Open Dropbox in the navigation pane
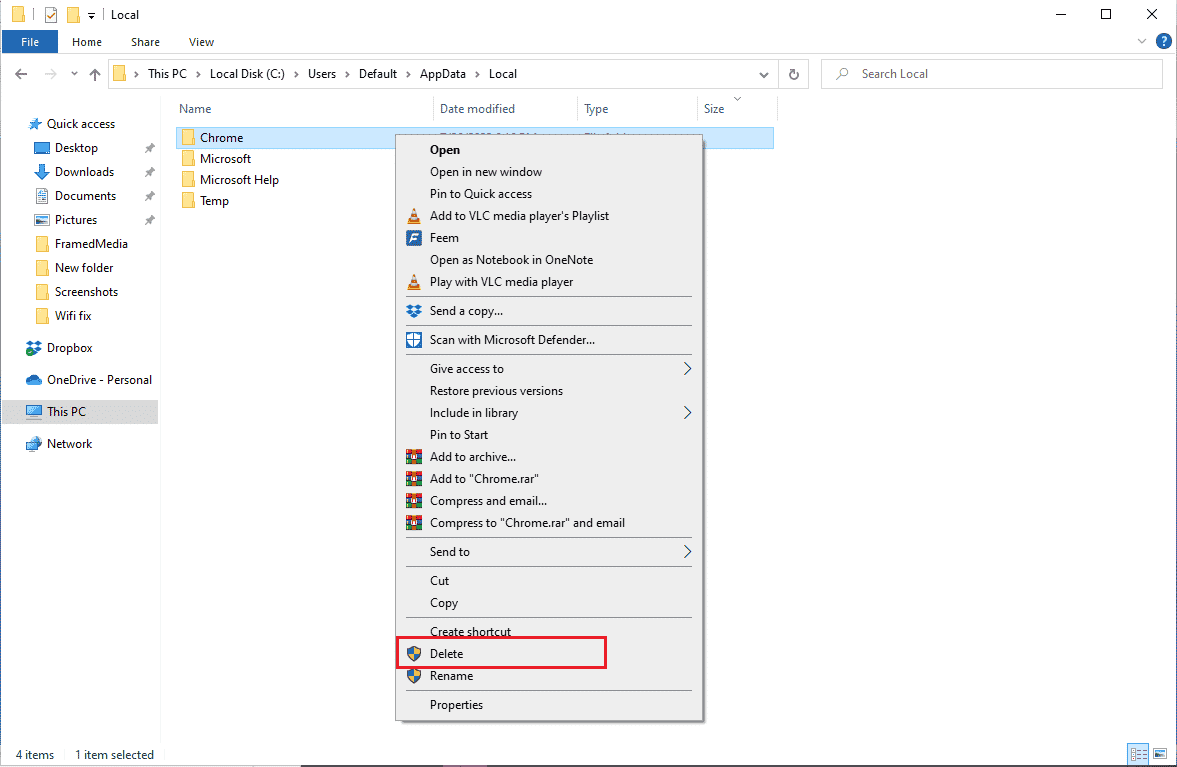1177x767 pixels. 69,348
